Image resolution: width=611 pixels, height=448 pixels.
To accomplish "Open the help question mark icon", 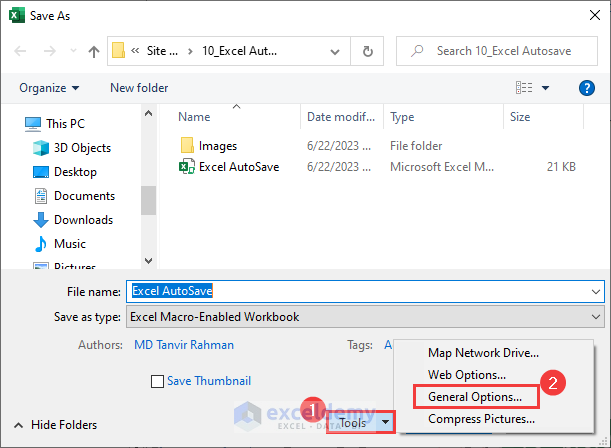I will (x=587, y=88).
